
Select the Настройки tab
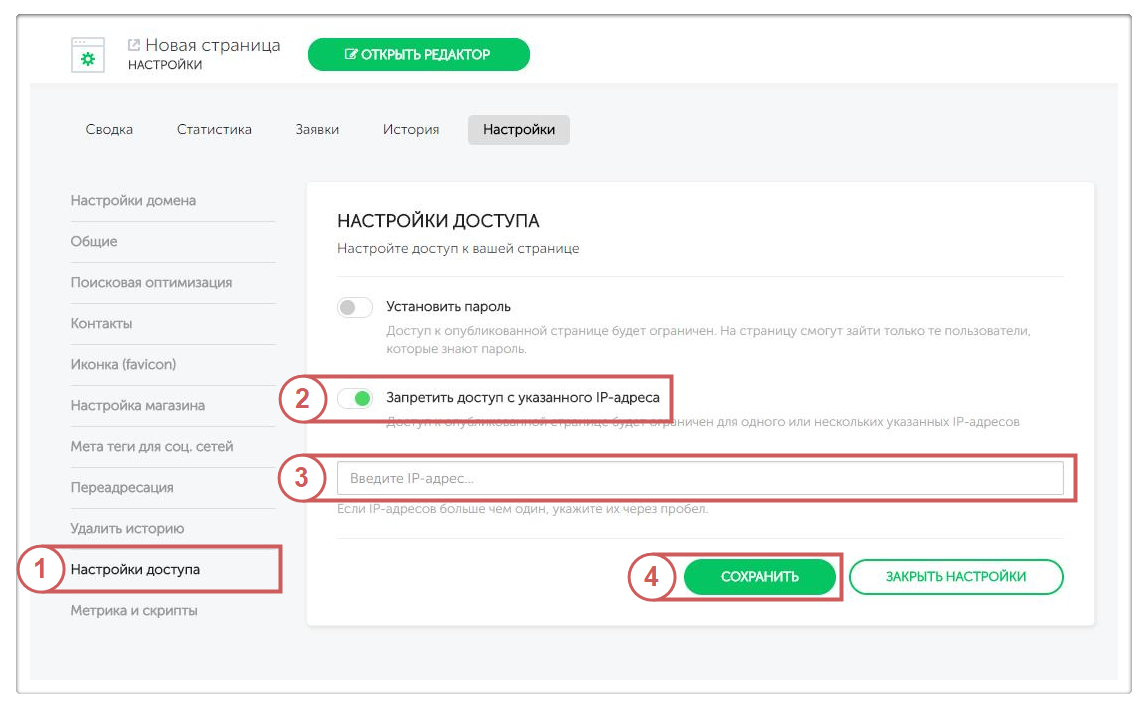[x=518, y=129]
